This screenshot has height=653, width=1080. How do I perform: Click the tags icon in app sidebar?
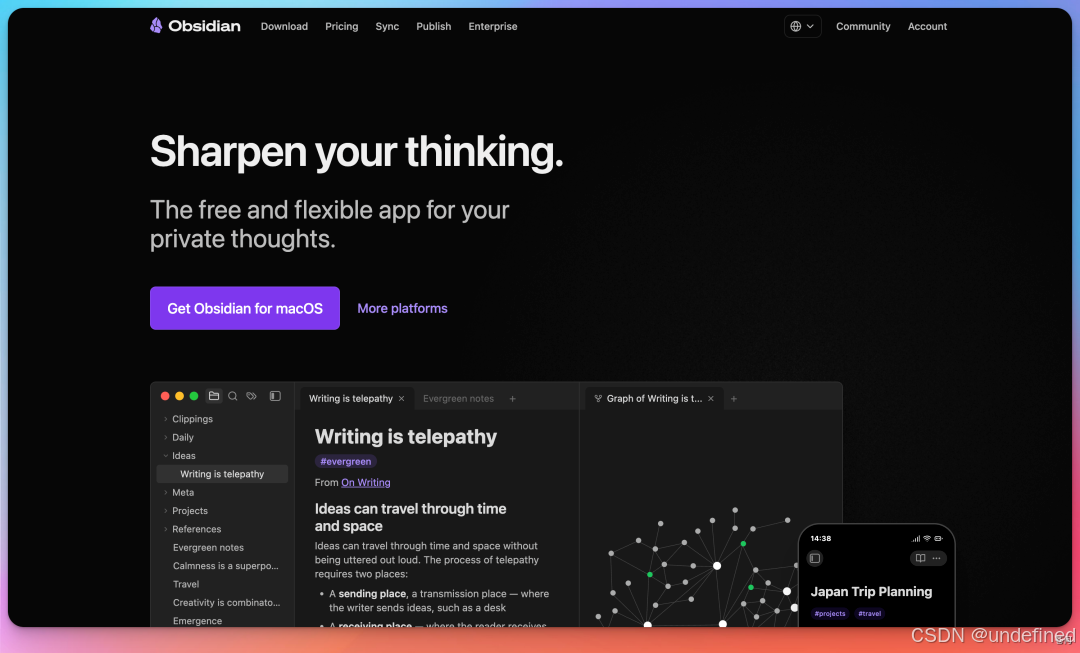[x=251, y=396]
